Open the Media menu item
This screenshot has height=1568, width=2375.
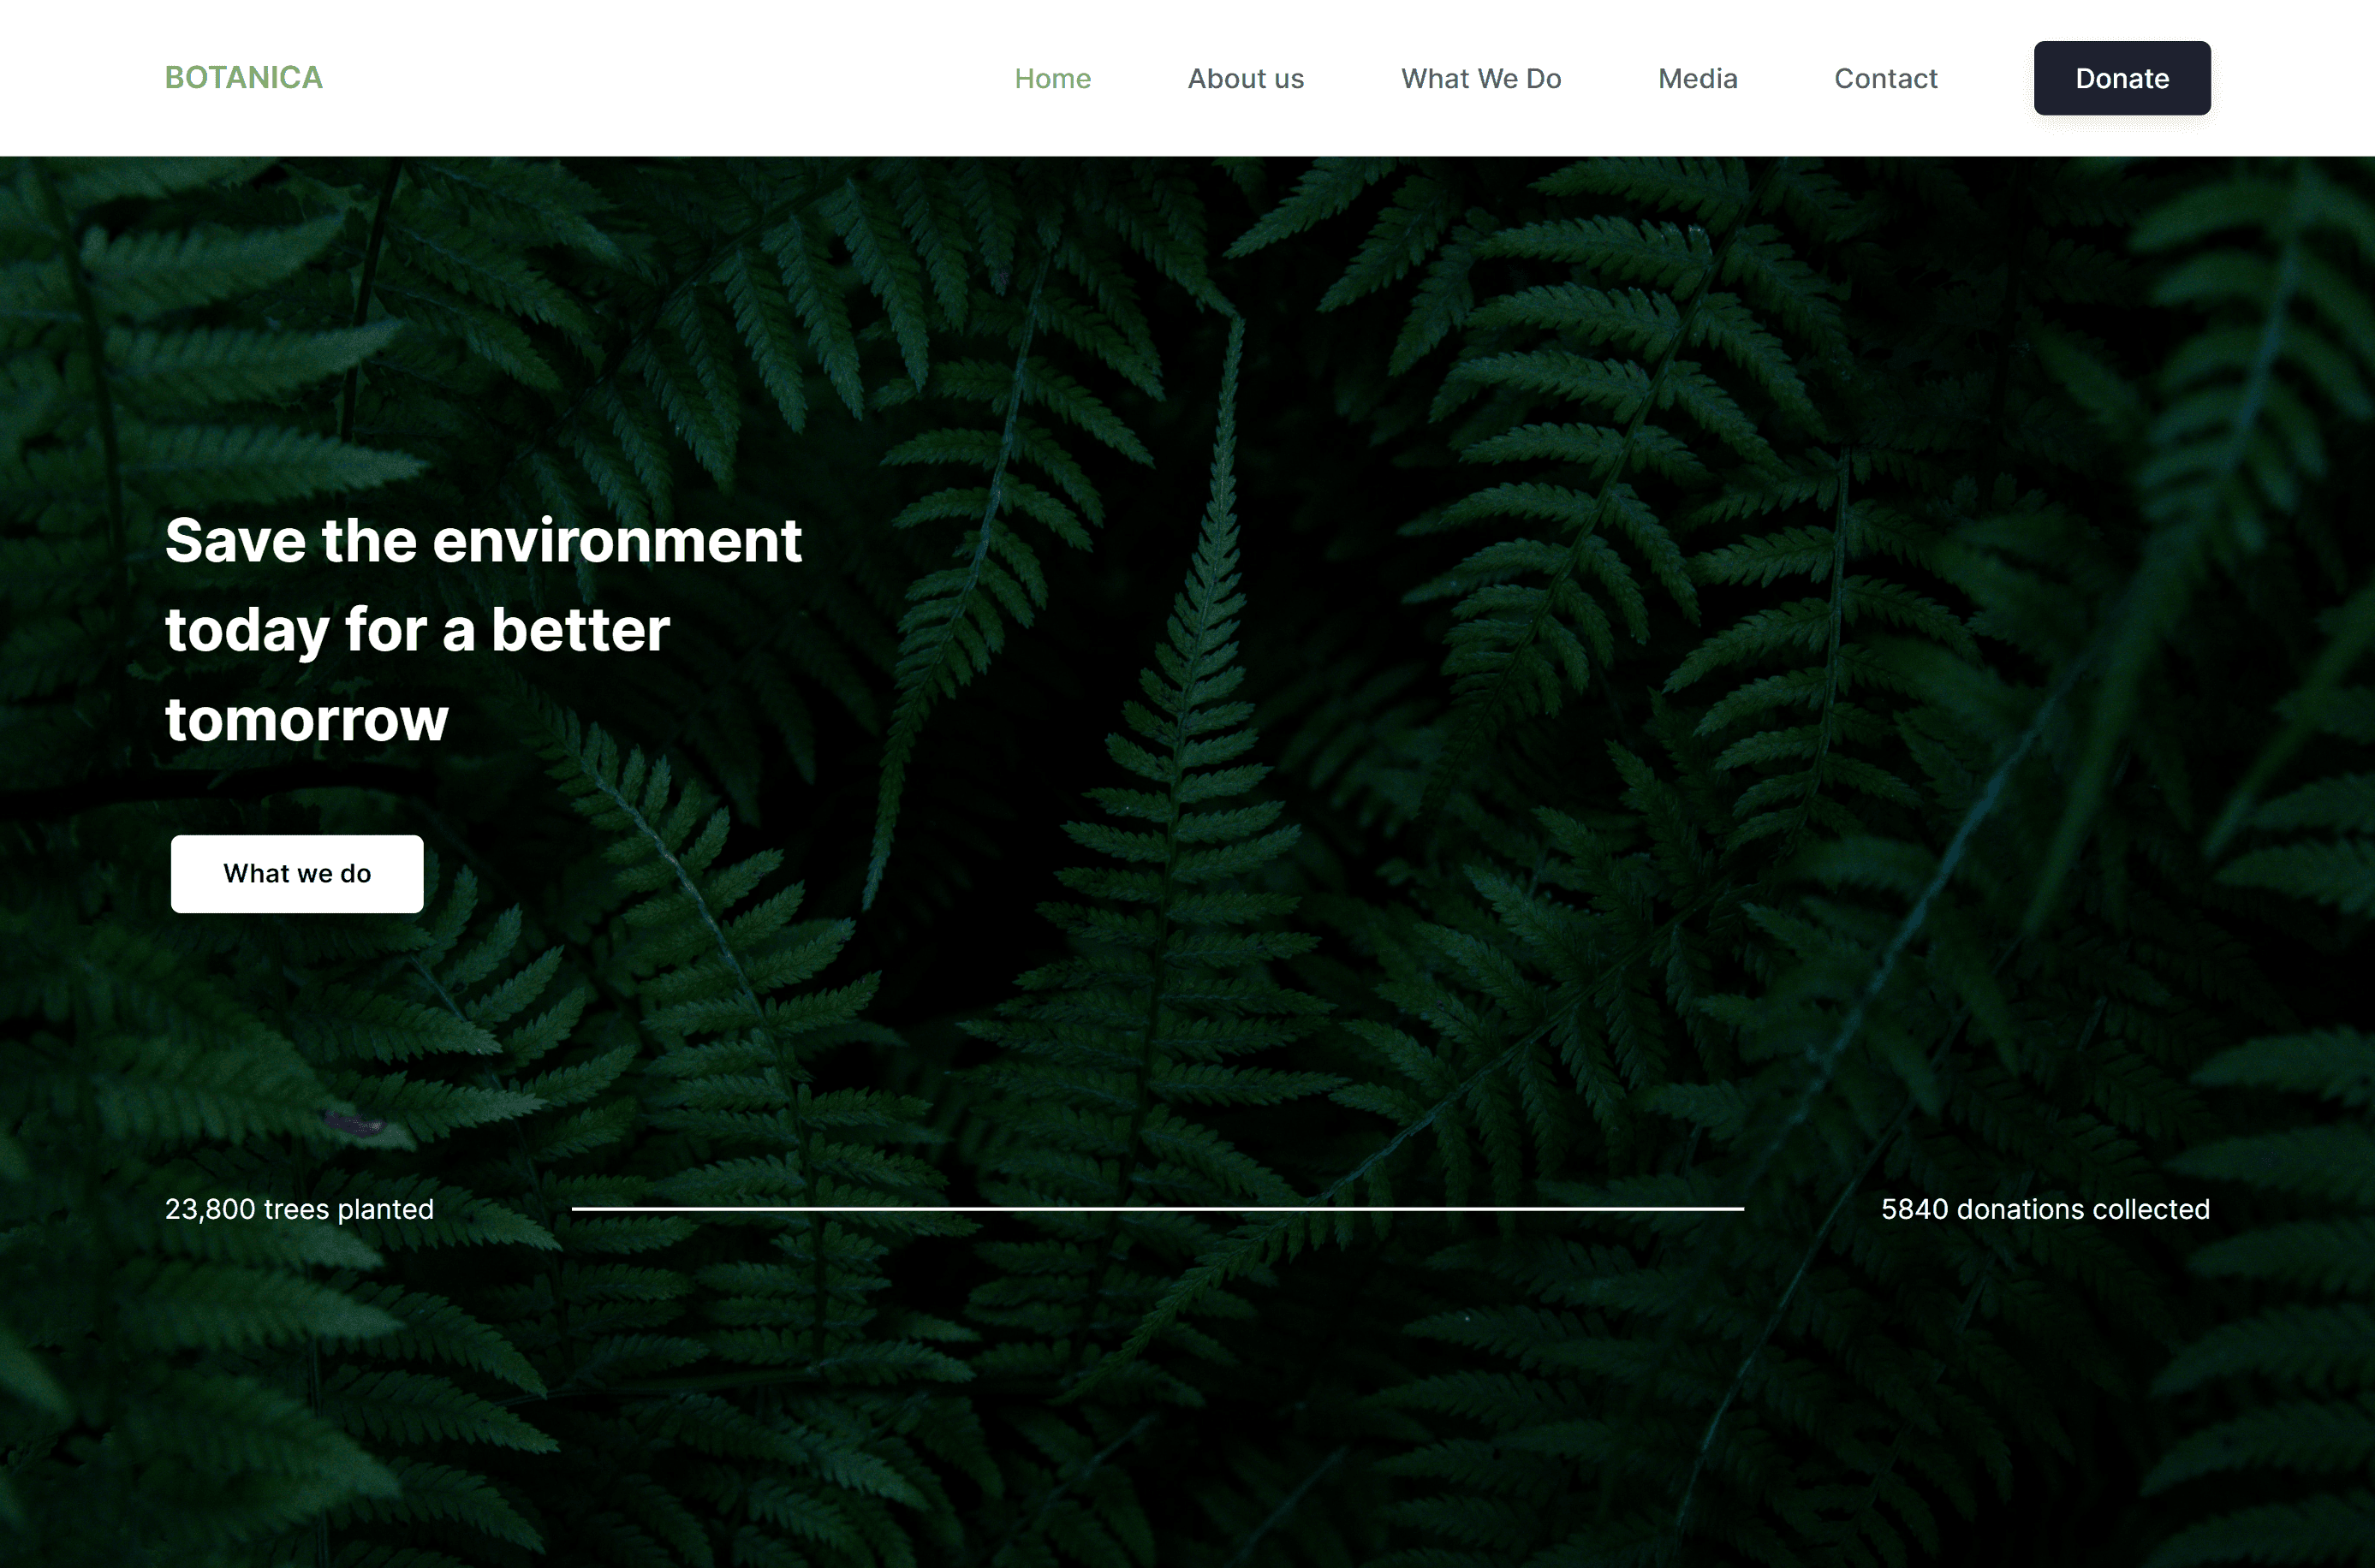[1697, 78]
